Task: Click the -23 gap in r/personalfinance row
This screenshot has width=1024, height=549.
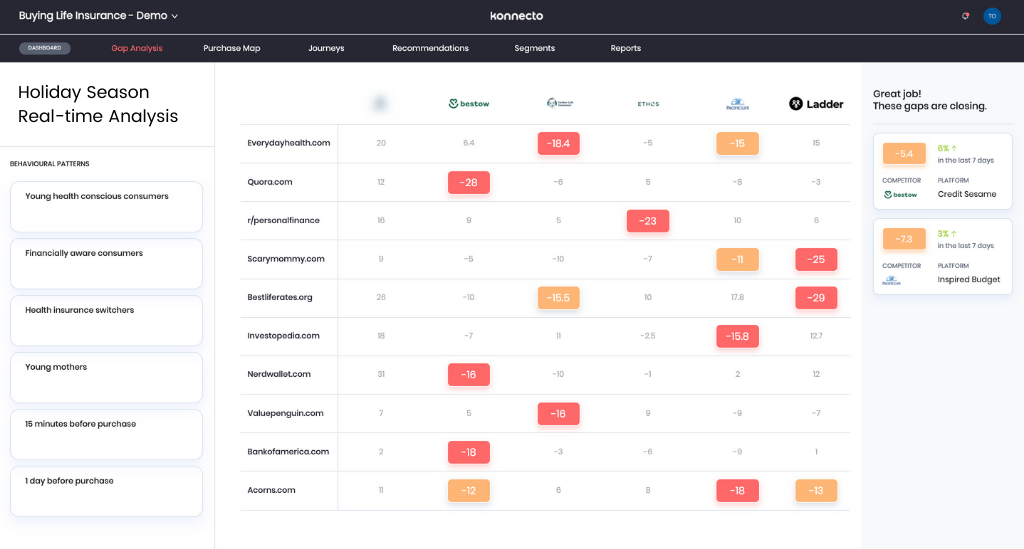Action: (x=648, y=221)
